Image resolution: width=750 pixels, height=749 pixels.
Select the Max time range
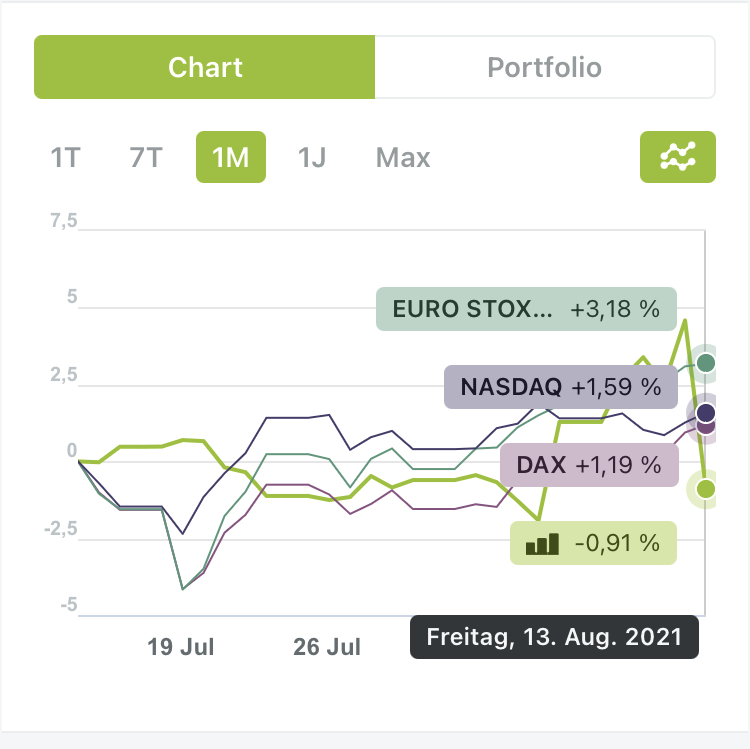[403, 158]
